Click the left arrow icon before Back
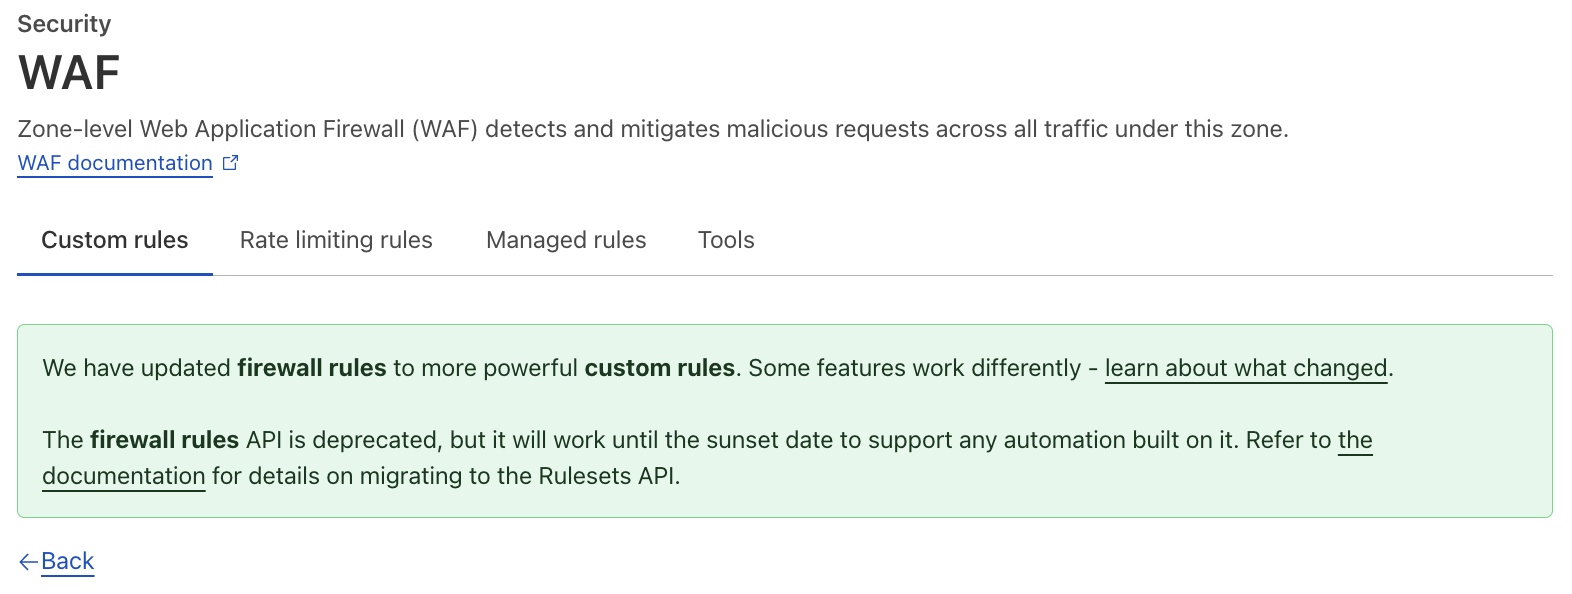Screen dimensions: 1572x594 [28, 562]
